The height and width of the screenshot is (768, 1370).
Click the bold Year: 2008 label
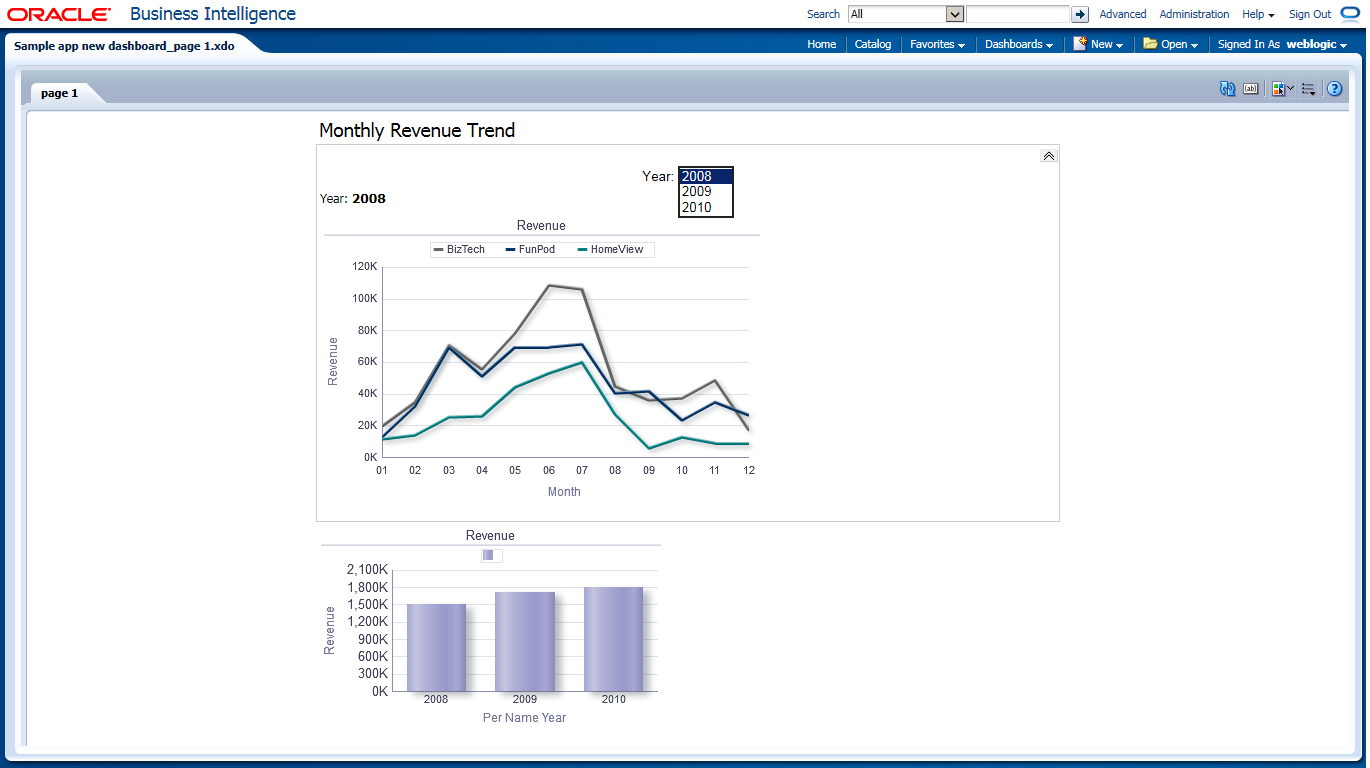(x=352, y=198)
